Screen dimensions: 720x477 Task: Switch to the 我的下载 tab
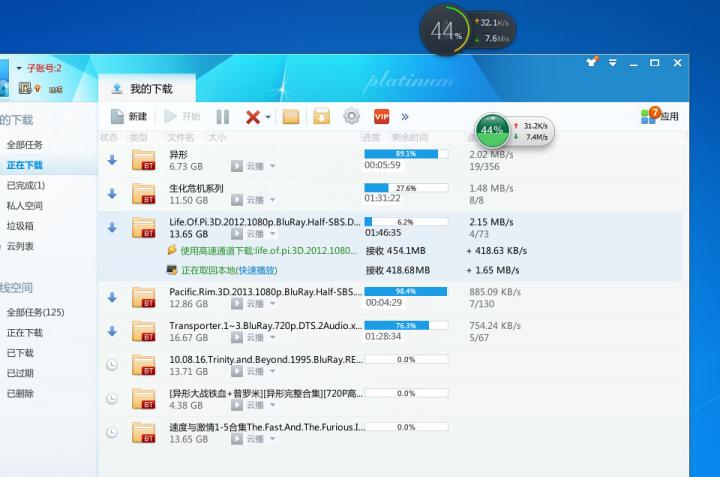tap(147, 89)
